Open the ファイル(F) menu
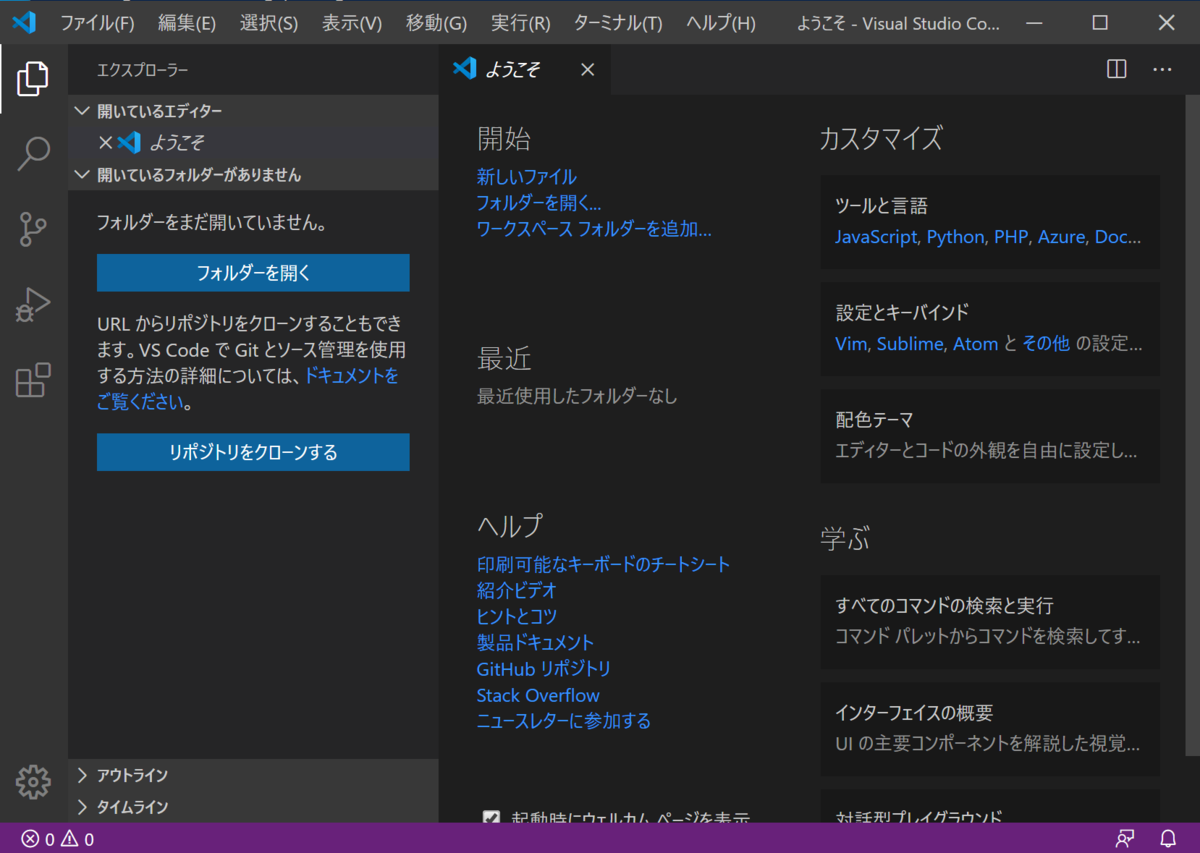Screen dimensions: 1200x853 [97, 23]
